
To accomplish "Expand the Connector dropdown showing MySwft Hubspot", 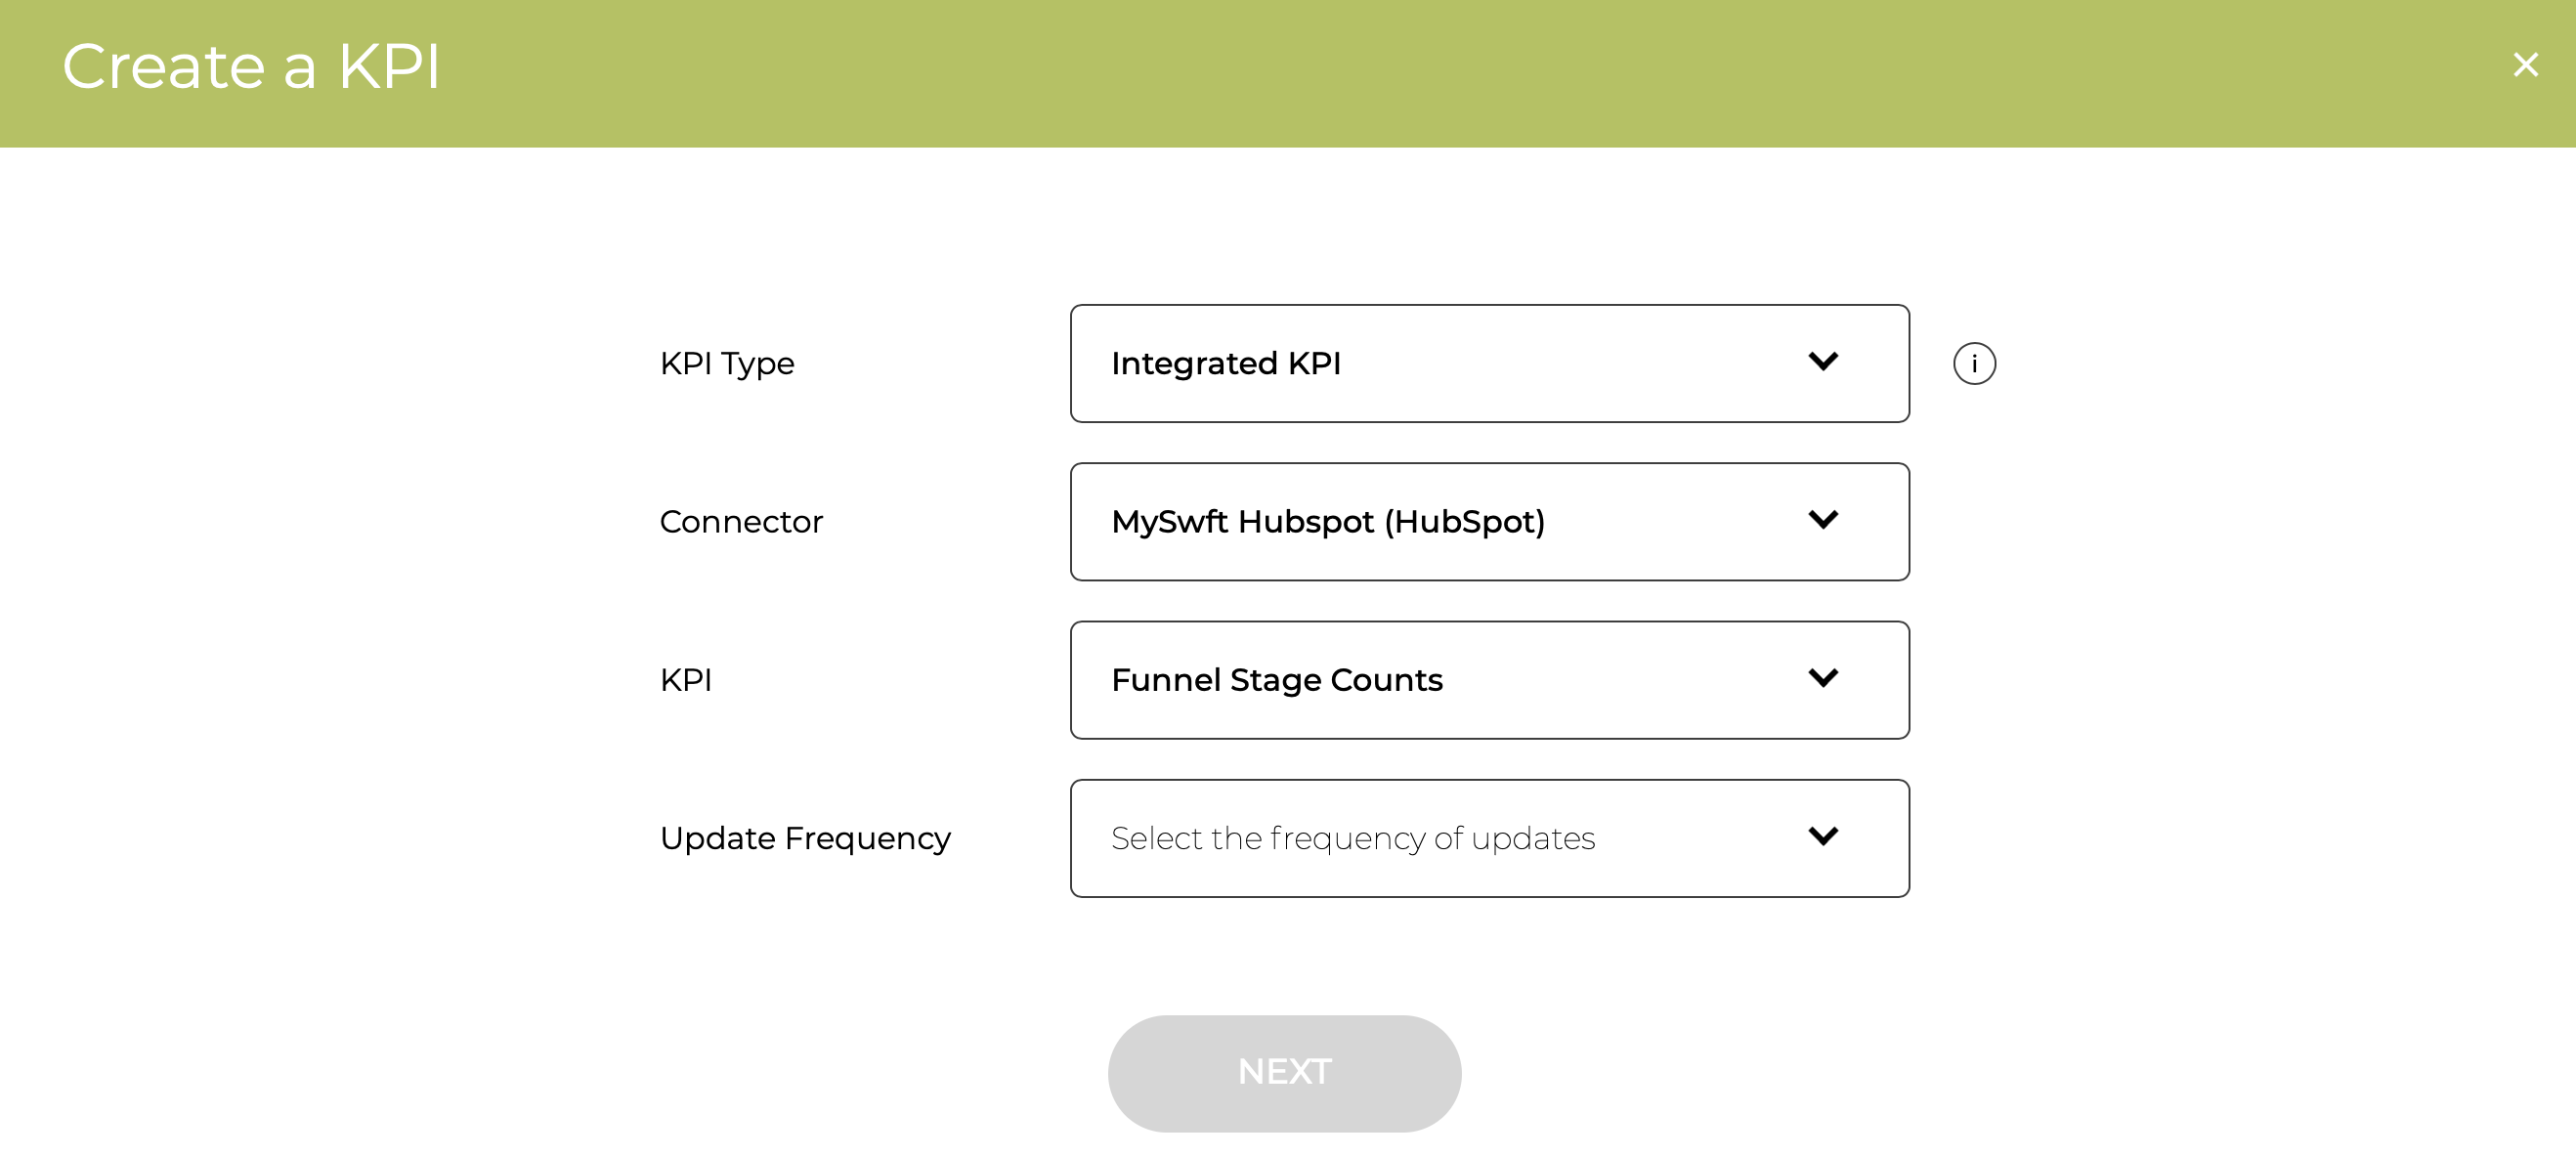I will 1489,521.
